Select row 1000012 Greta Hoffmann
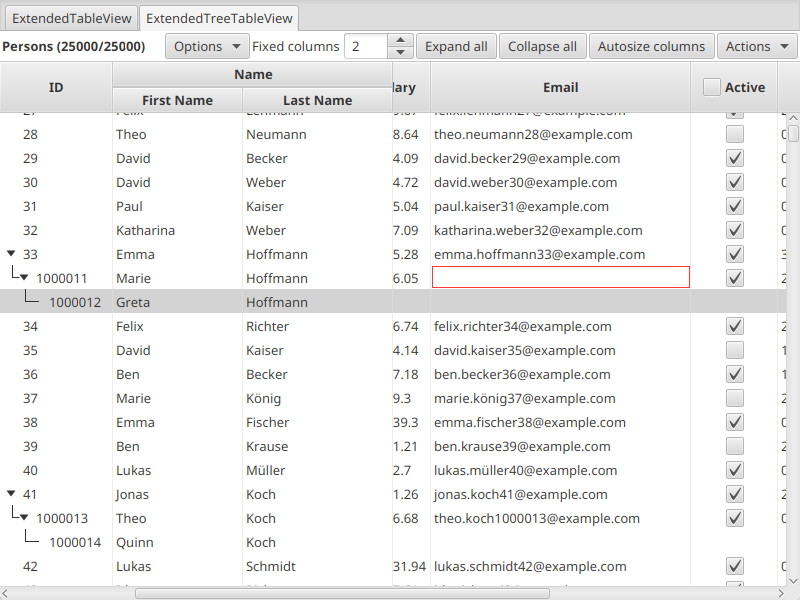The width and height of the screenshot is (800, 600). (x=393, y=302)
